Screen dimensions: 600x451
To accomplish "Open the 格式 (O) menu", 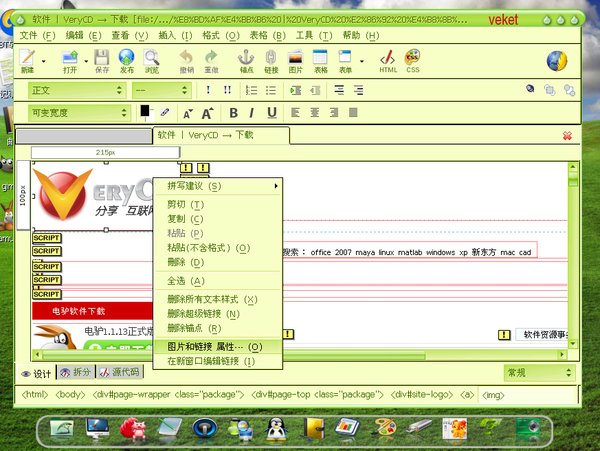I will point(221,36).
